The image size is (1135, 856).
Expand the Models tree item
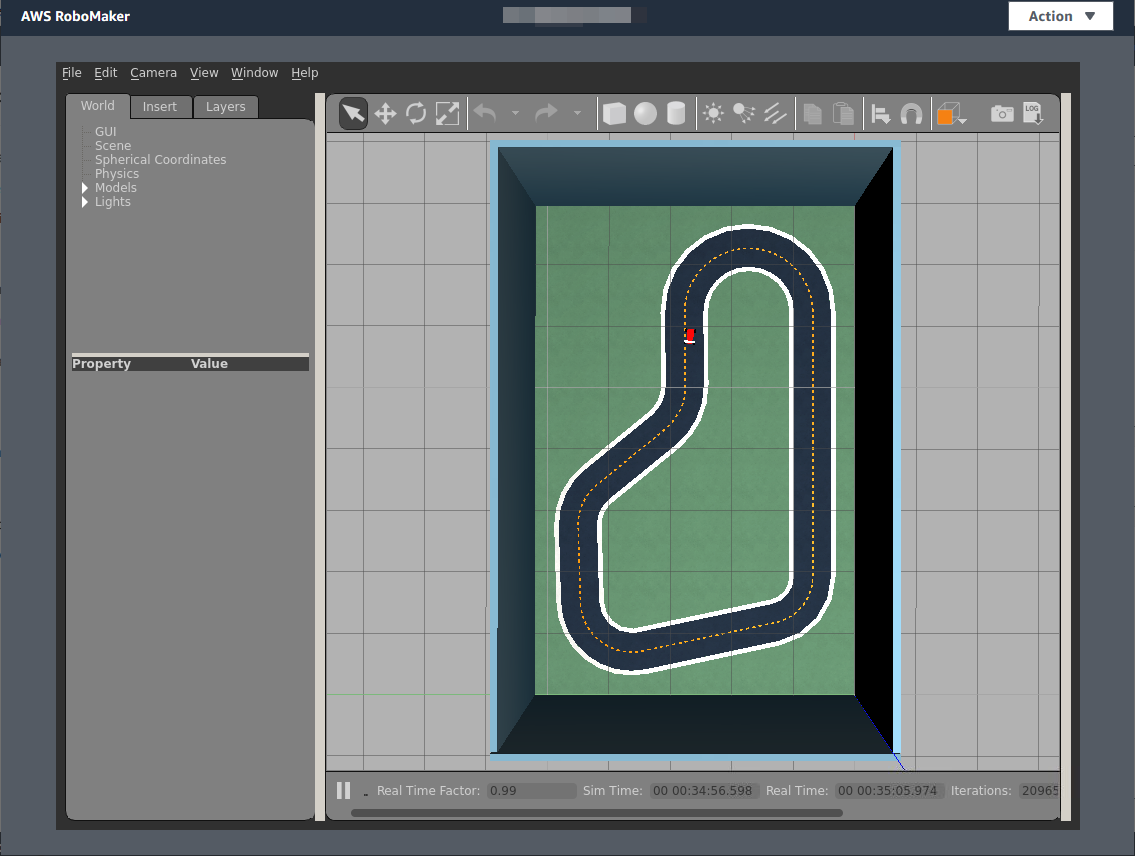pyautogui.click(x=86, y=187)
